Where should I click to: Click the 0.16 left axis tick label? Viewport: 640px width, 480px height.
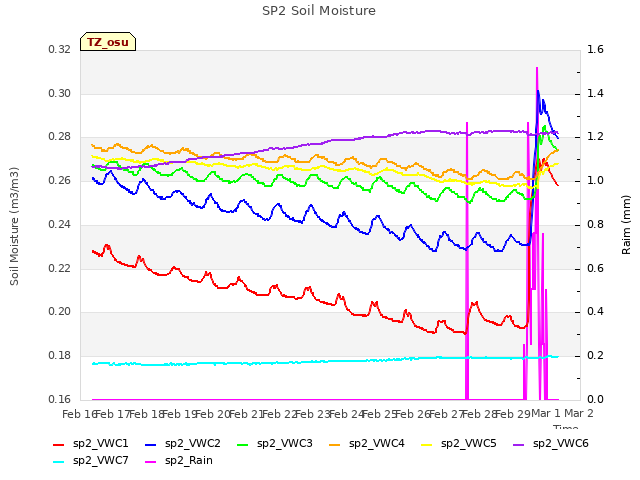(59, 399)
